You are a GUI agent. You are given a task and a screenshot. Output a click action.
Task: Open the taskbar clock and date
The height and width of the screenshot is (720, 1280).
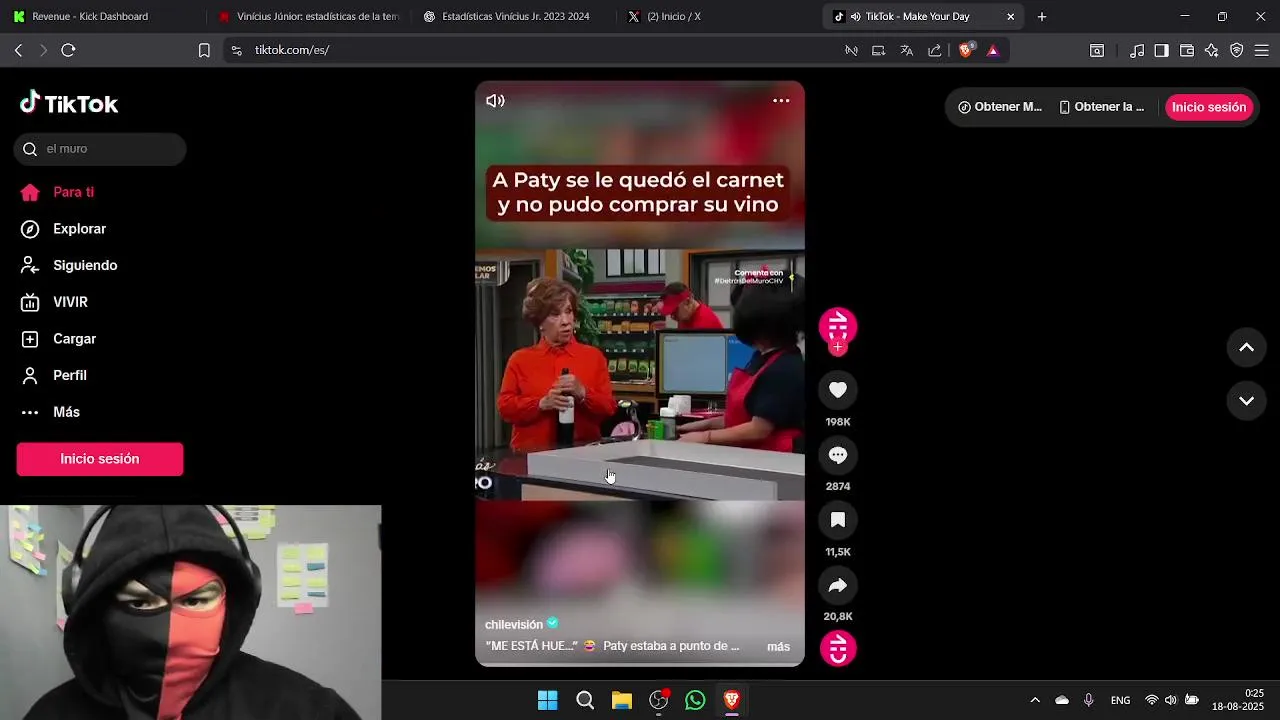(x=1238, y=700)
